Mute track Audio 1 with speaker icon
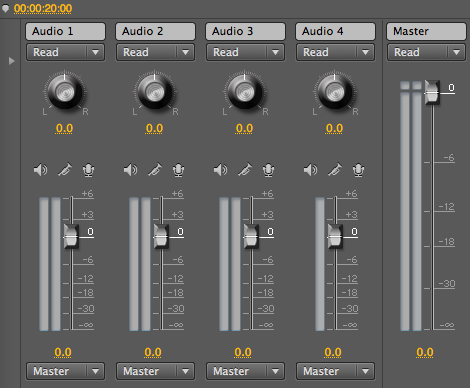 41,170
